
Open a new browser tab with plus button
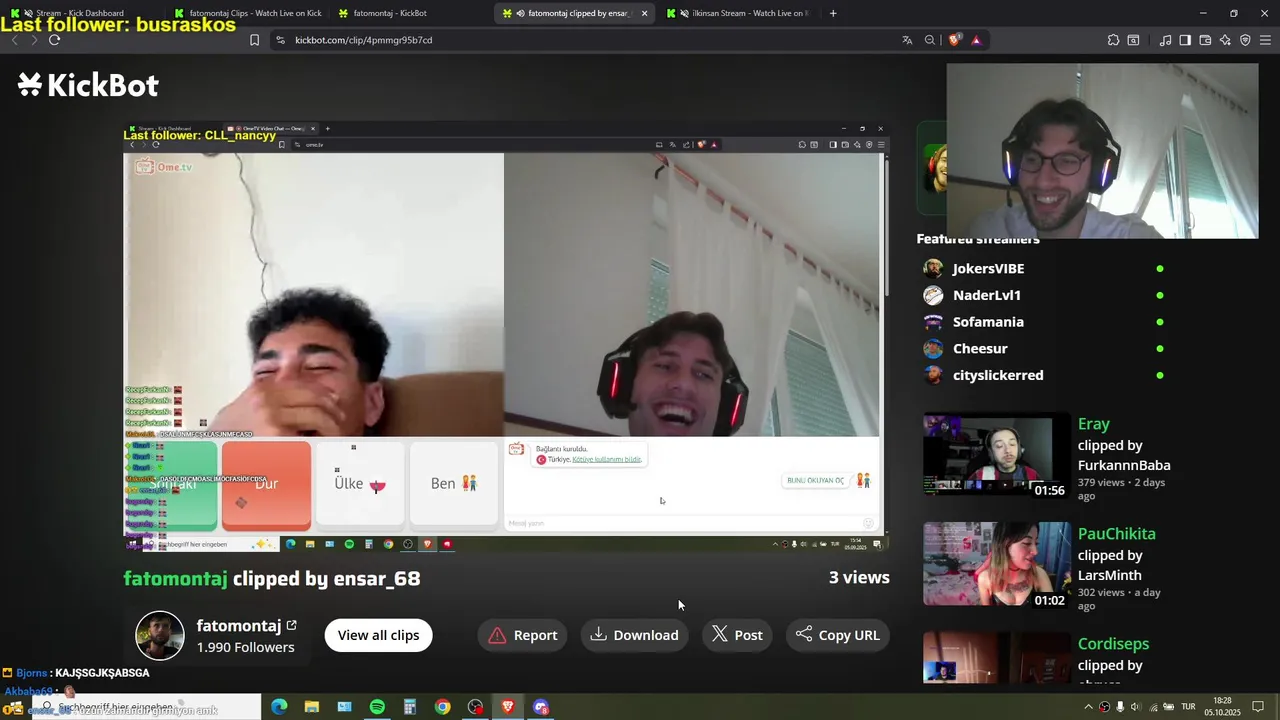(833, 13)
